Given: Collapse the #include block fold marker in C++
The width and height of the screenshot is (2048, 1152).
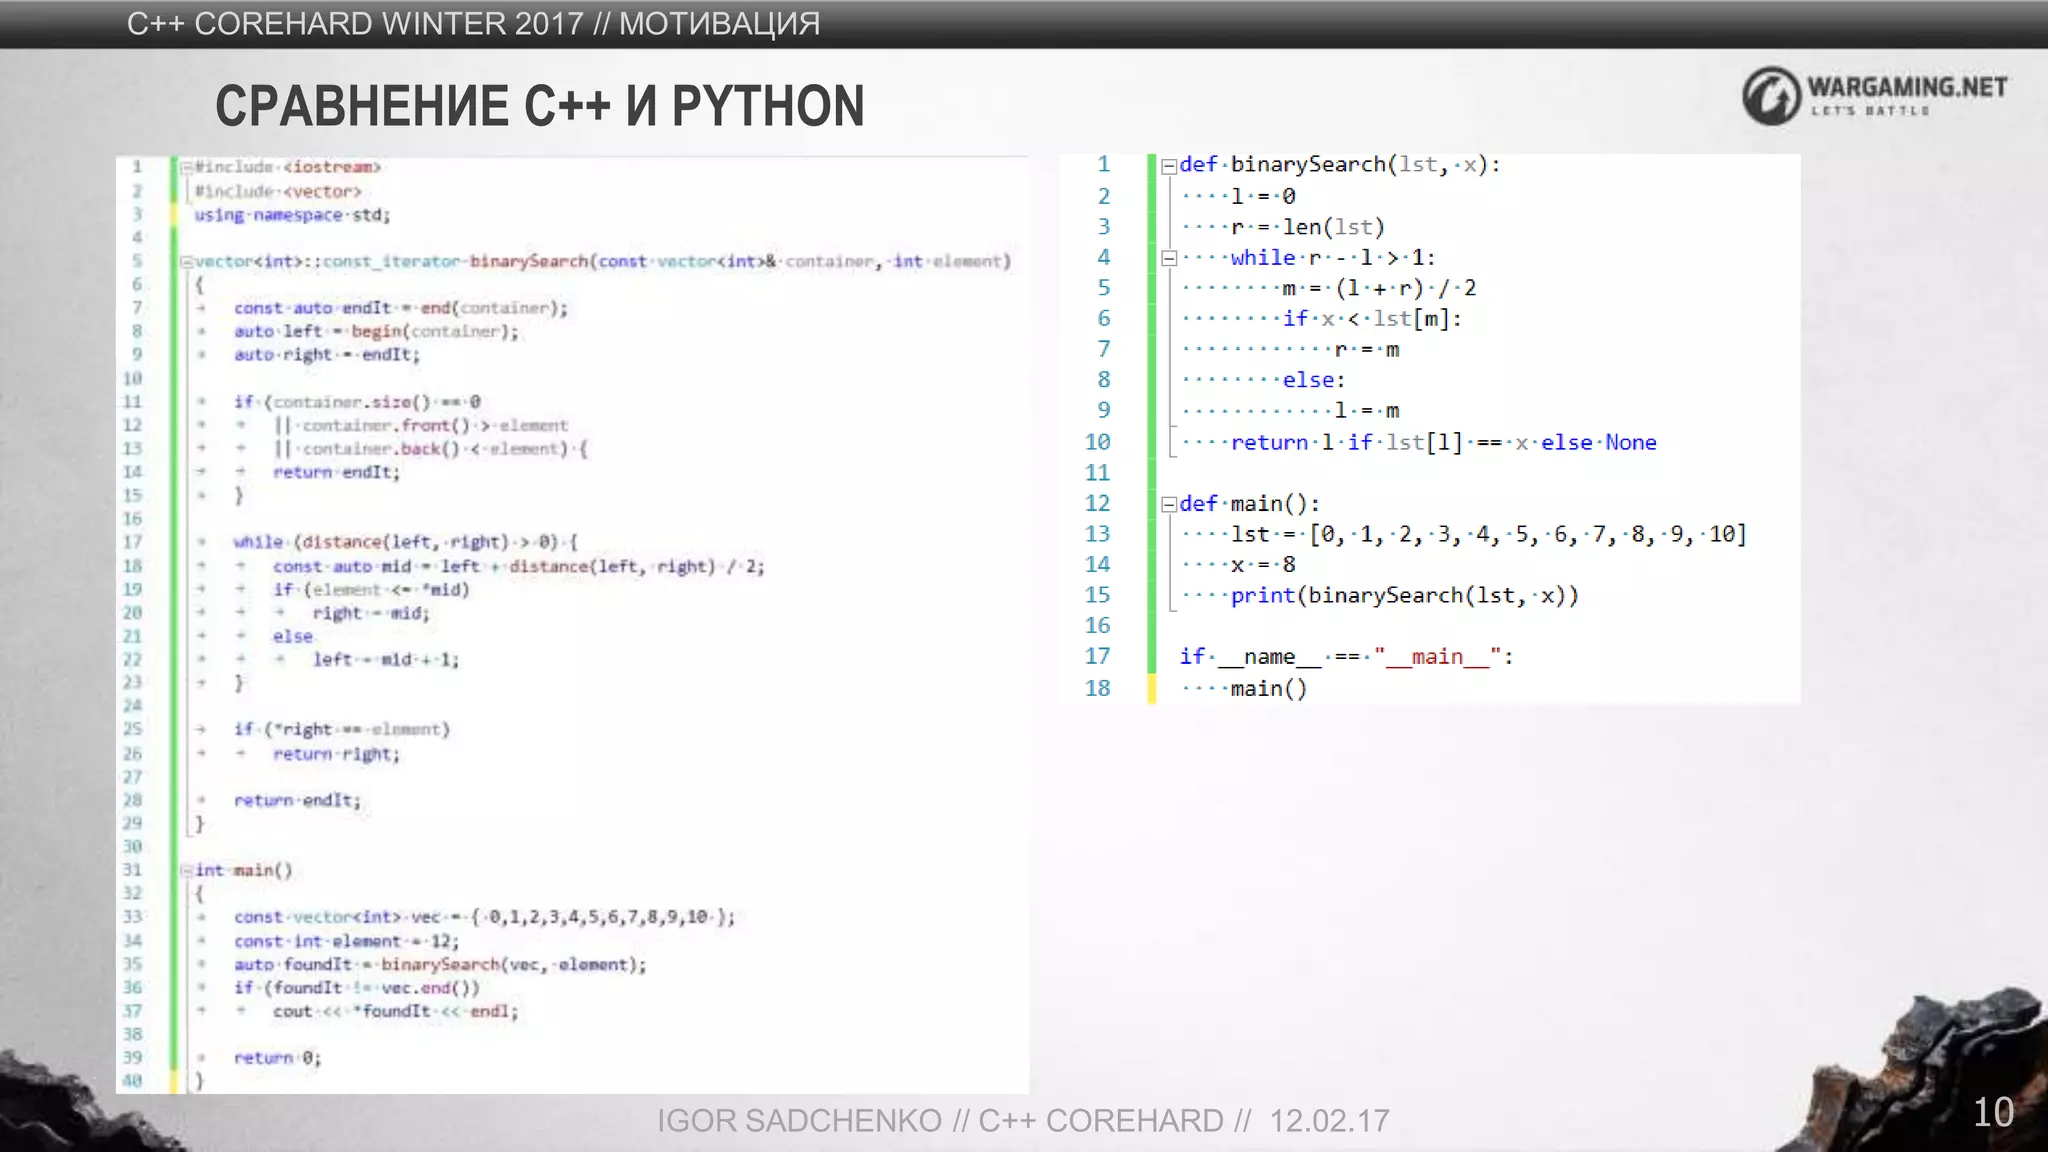Looking at the screenshot, I should [186, 168].
